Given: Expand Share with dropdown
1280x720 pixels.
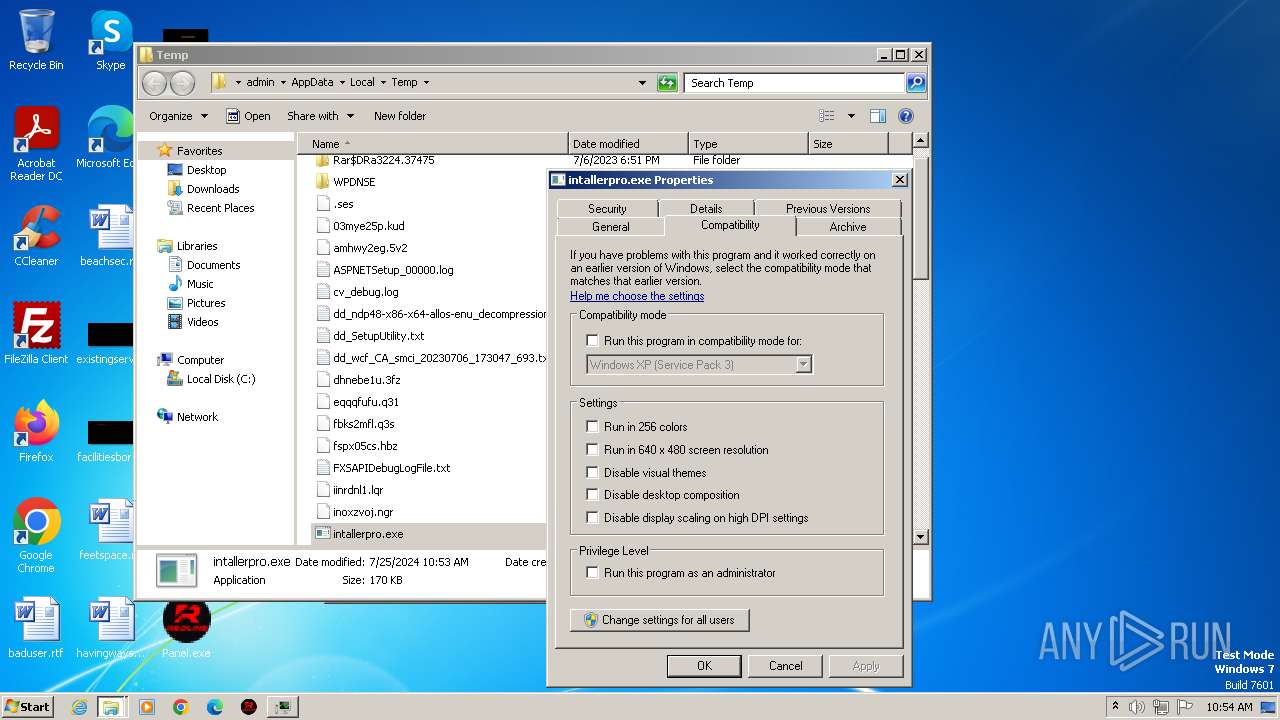Looking at the screenshot, I should tap(320, 116).
